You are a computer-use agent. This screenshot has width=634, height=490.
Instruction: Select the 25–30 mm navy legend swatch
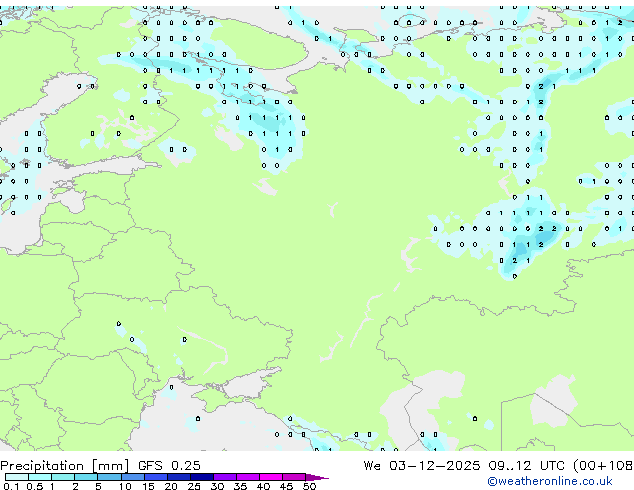pyautogui.click(x=202, y=477)
